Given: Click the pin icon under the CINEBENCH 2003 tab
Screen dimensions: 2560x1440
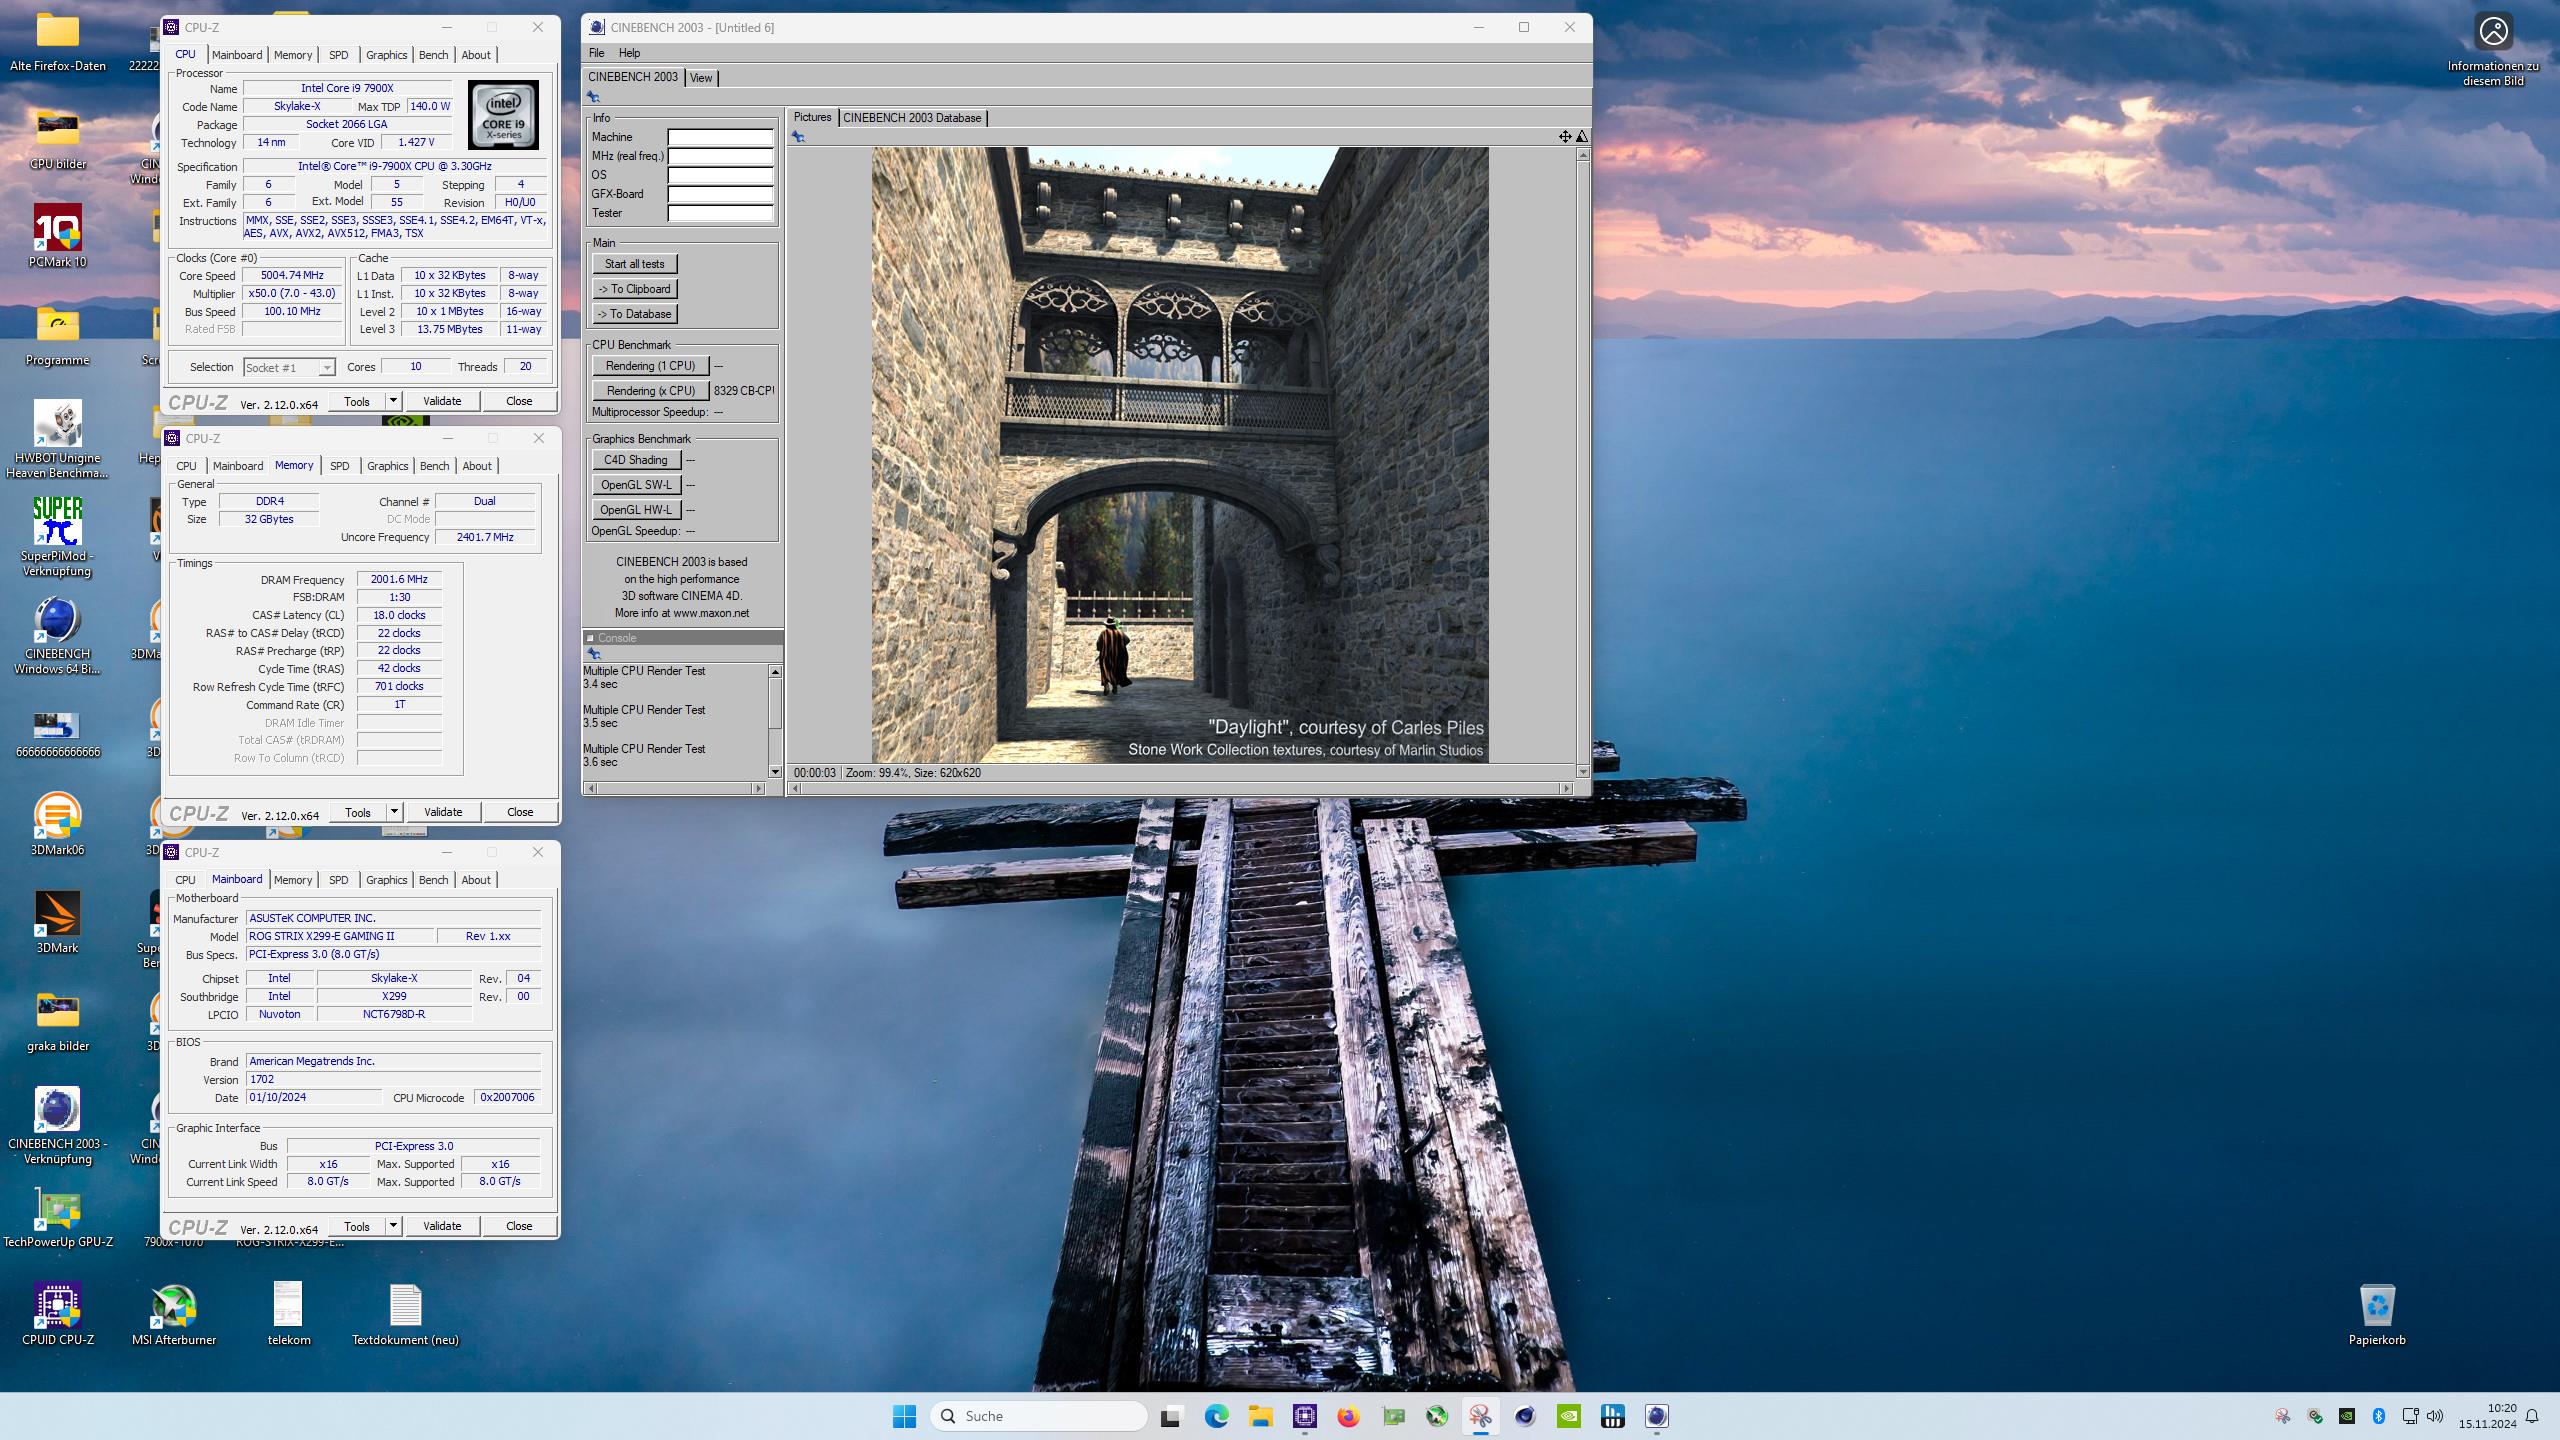Looking at the screenshot, I should 593,97.
